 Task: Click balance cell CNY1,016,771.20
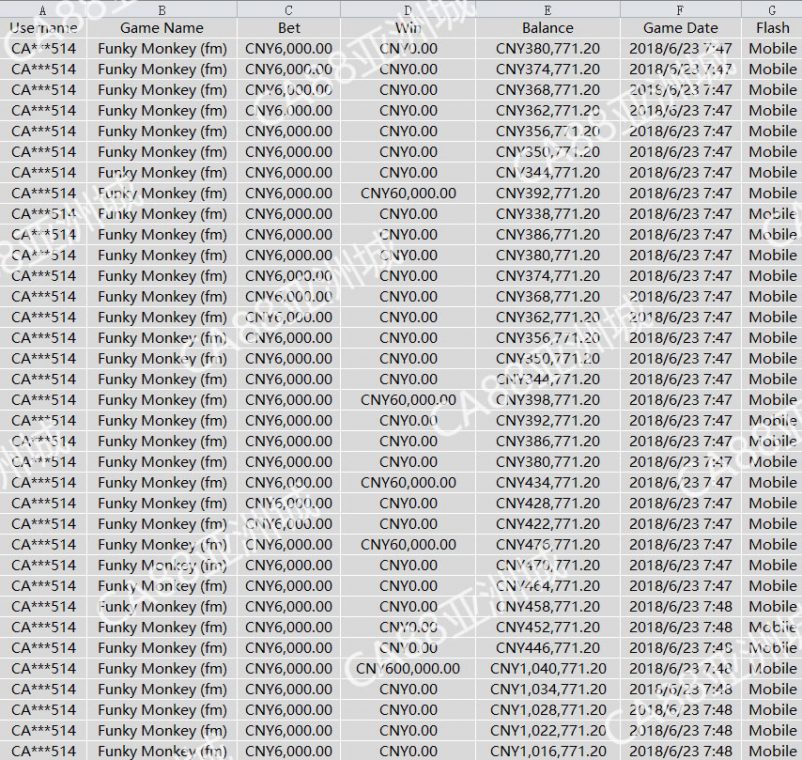click(x=548, y=751)
